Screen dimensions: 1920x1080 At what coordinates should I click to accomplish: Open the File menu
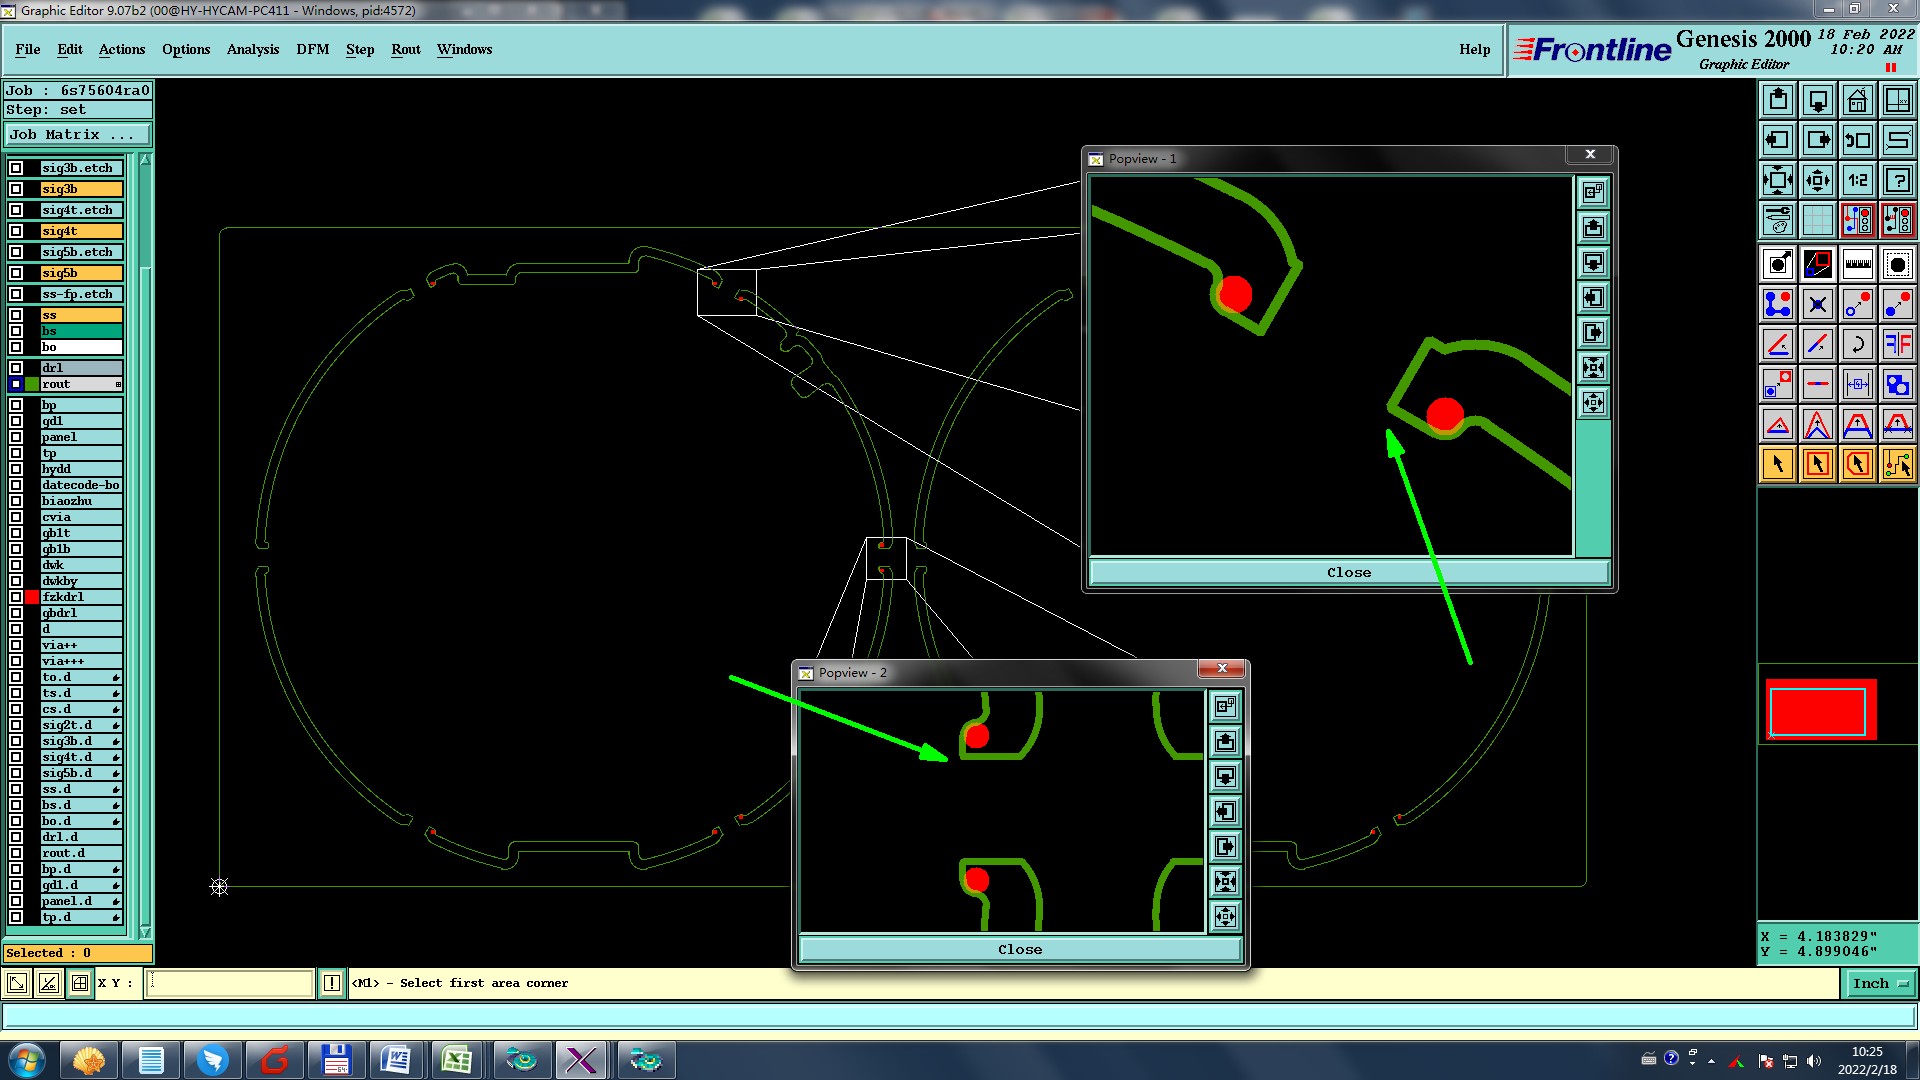click(28, 49)
